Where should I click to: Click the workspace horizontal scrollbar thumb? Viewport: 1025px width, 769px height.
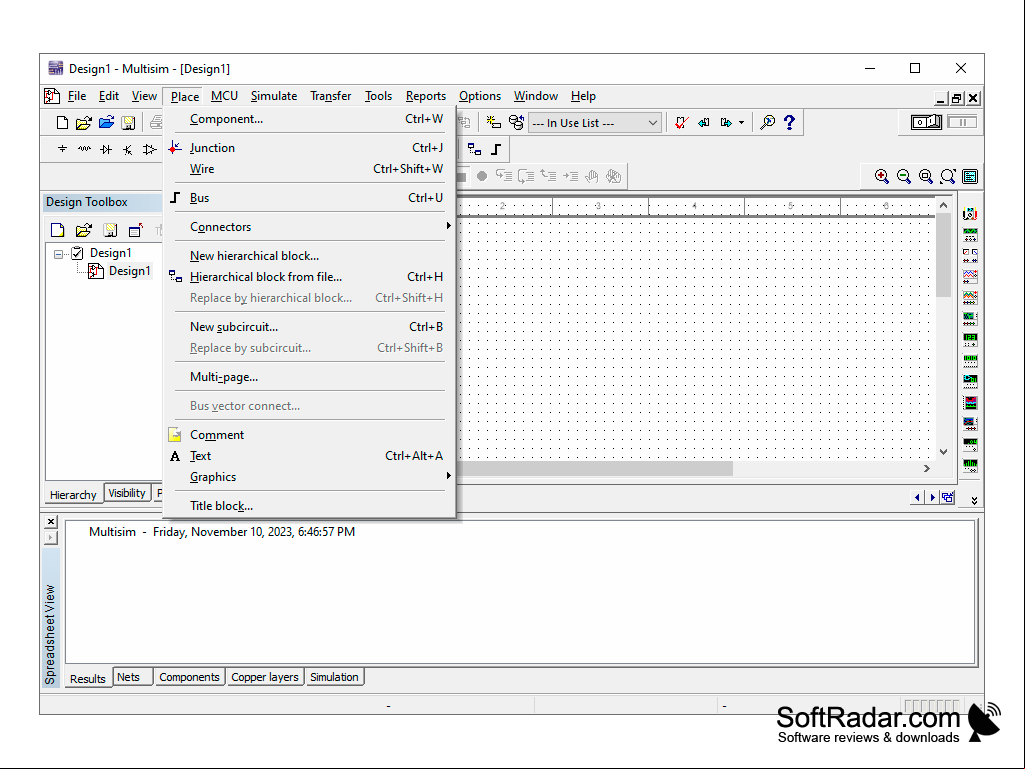pos(595,468)
